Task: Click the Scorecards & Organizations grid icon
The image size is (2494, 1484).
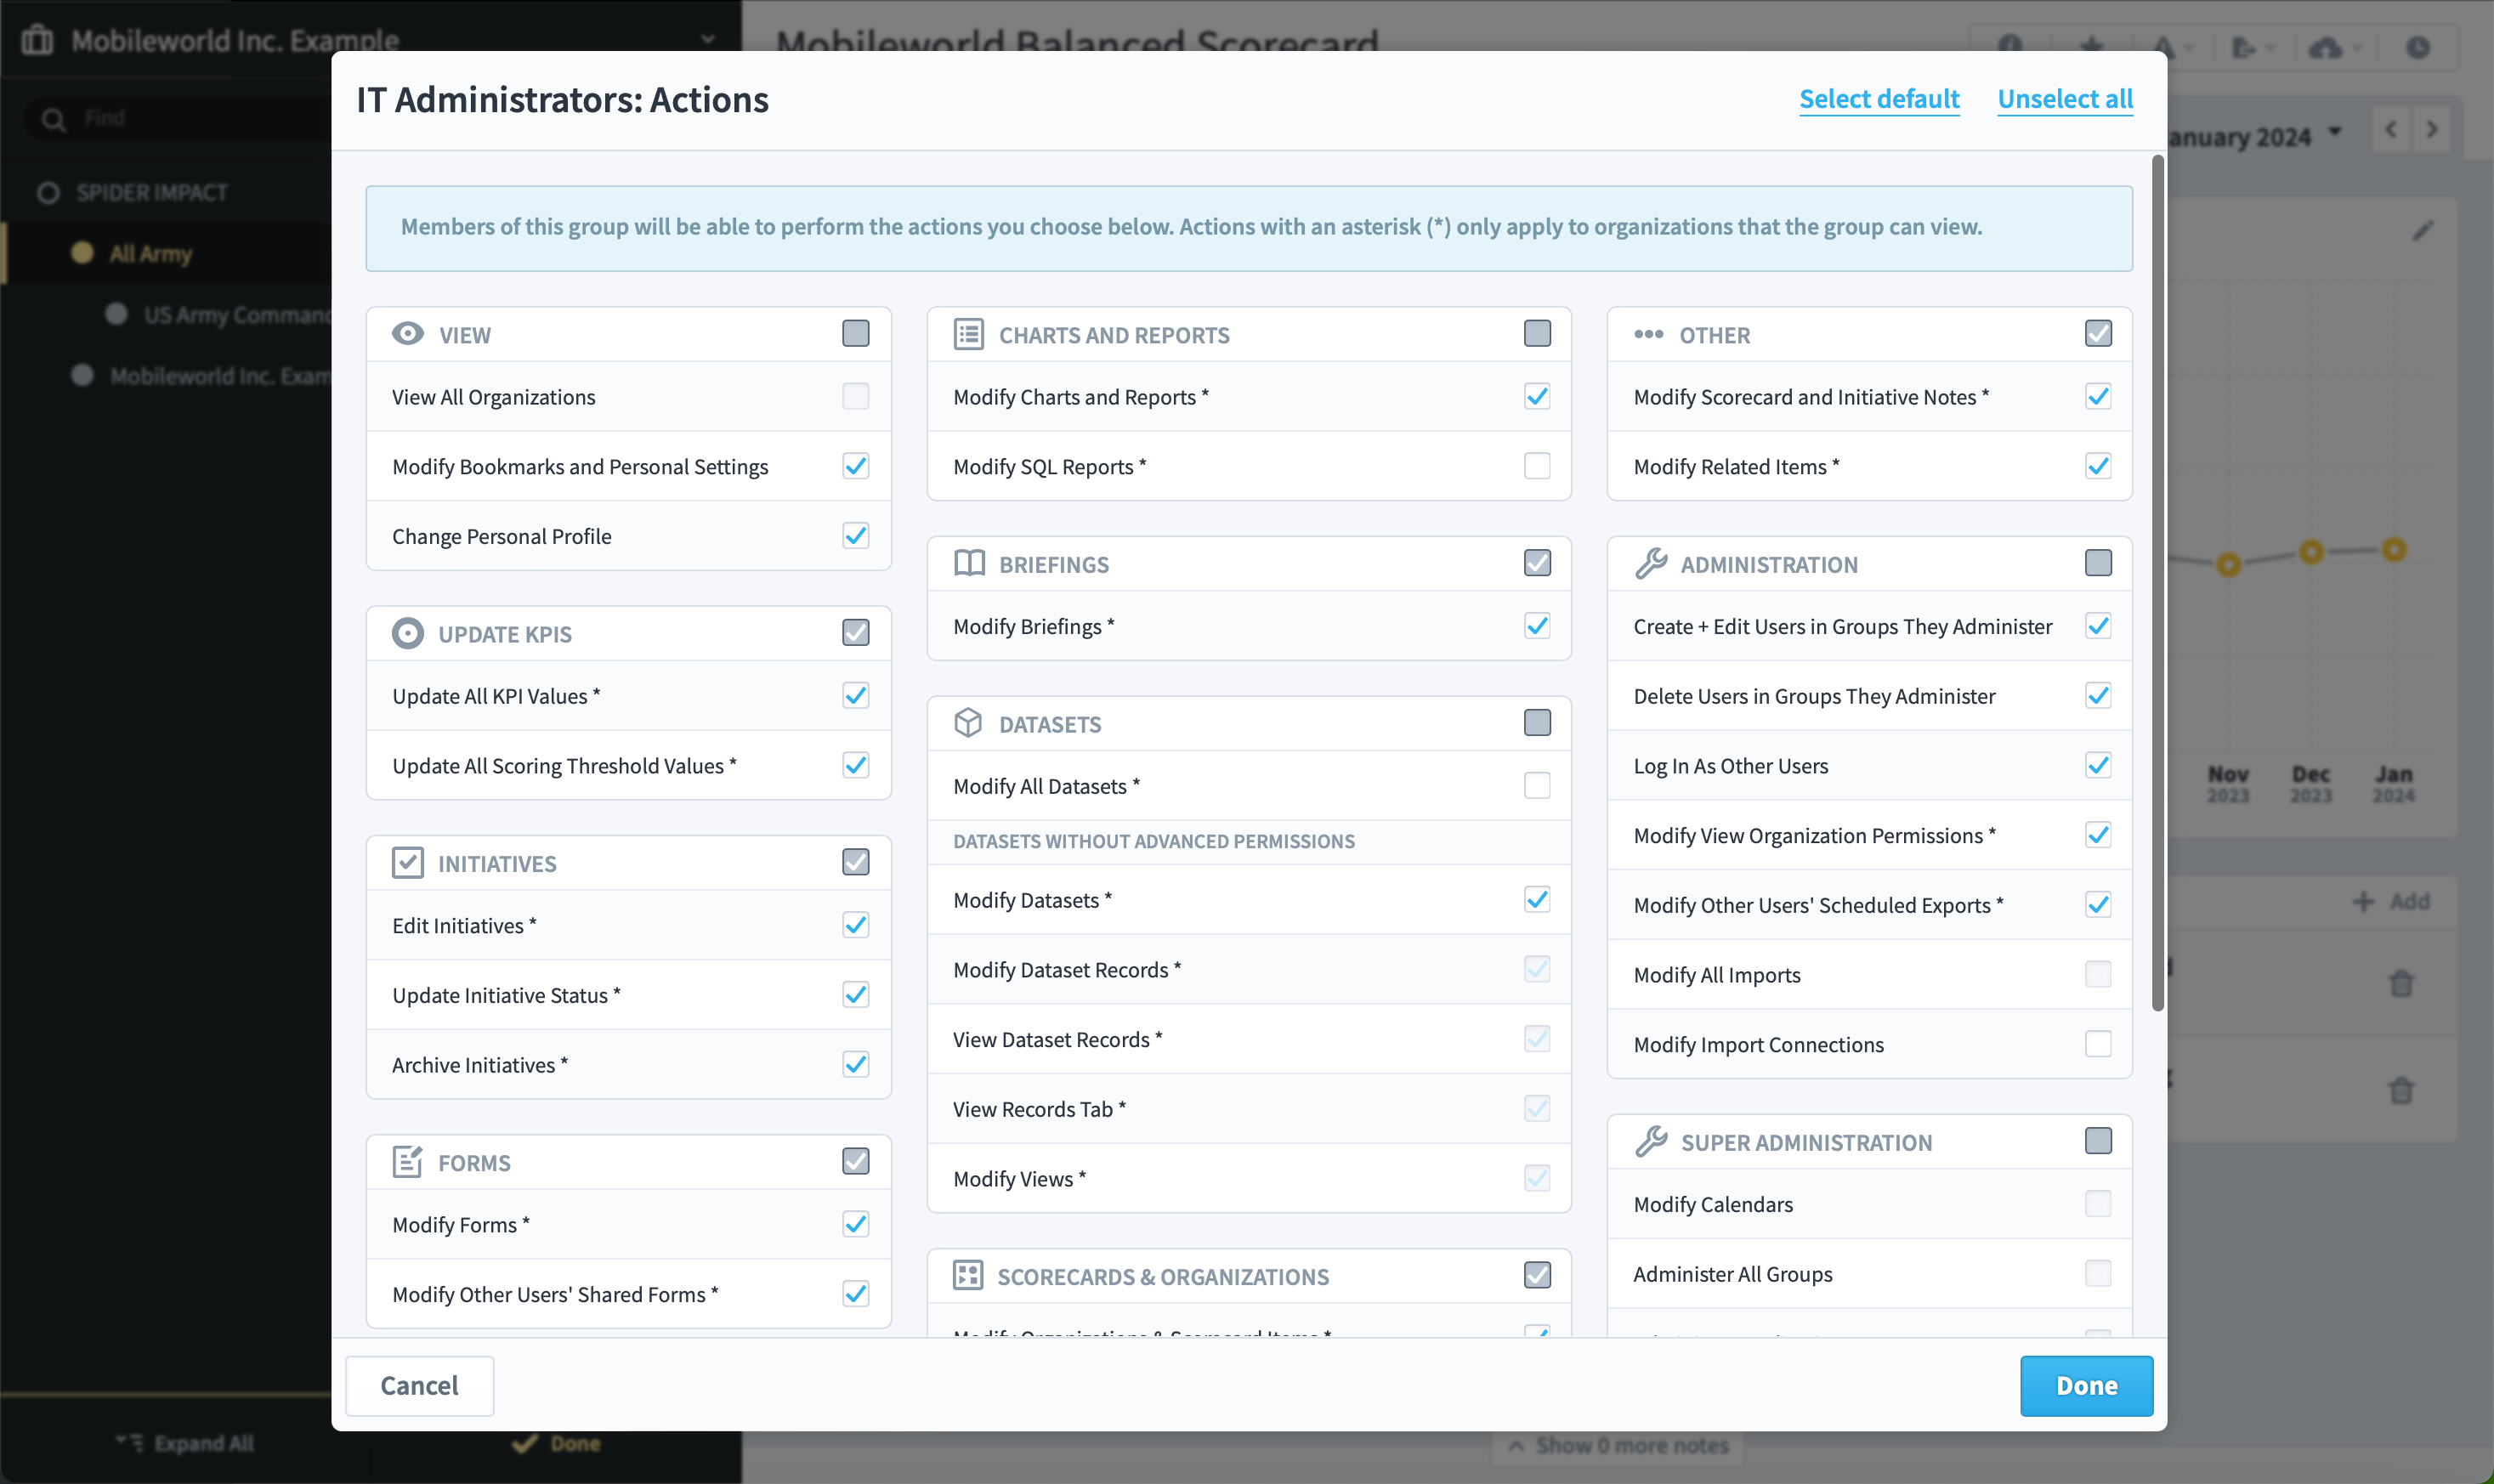Action: [x=968, y=1275]
